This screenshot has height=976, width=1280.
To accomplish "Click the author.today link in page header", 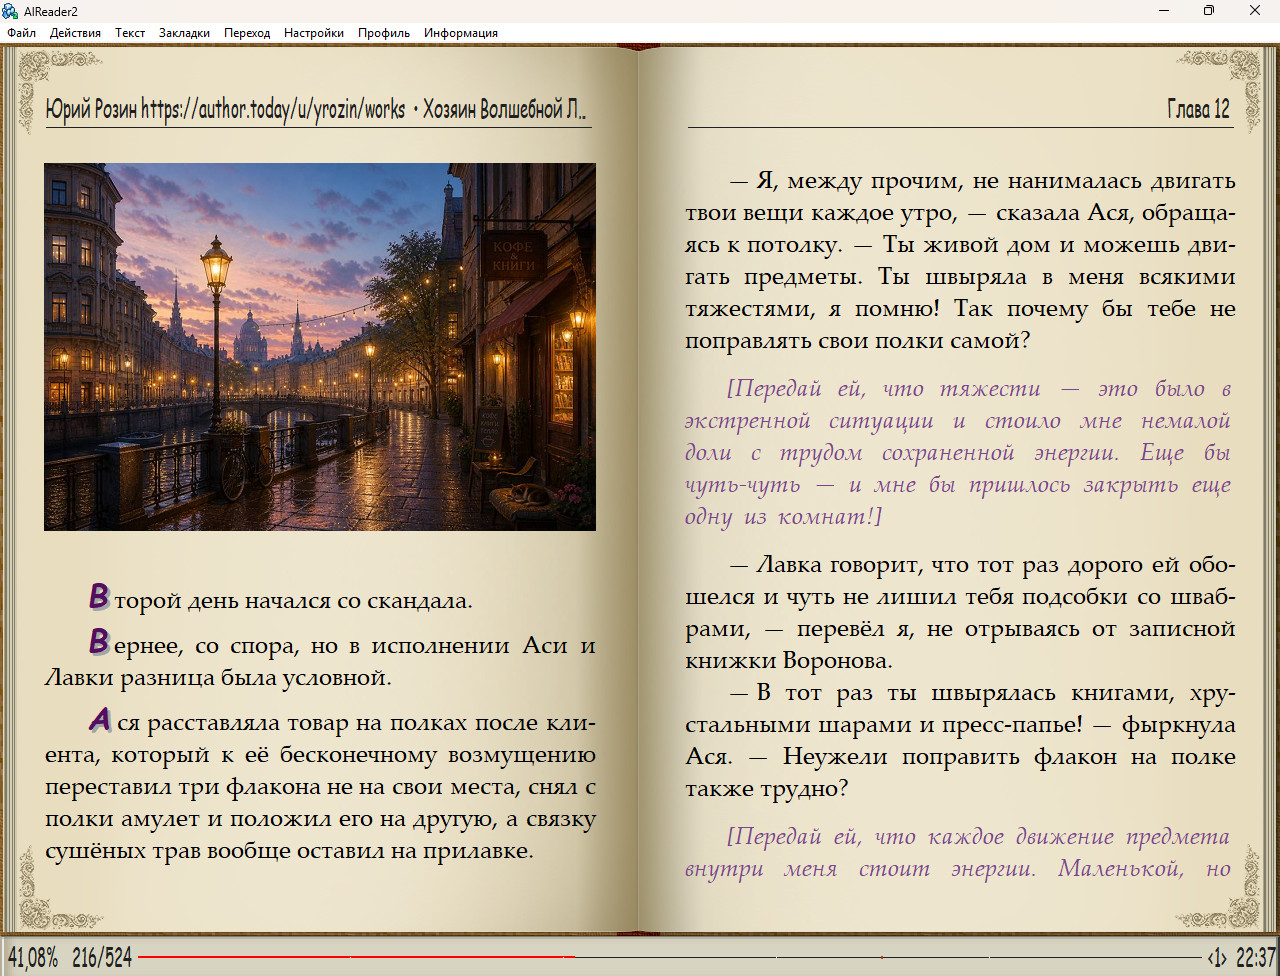I will [273, 109].
